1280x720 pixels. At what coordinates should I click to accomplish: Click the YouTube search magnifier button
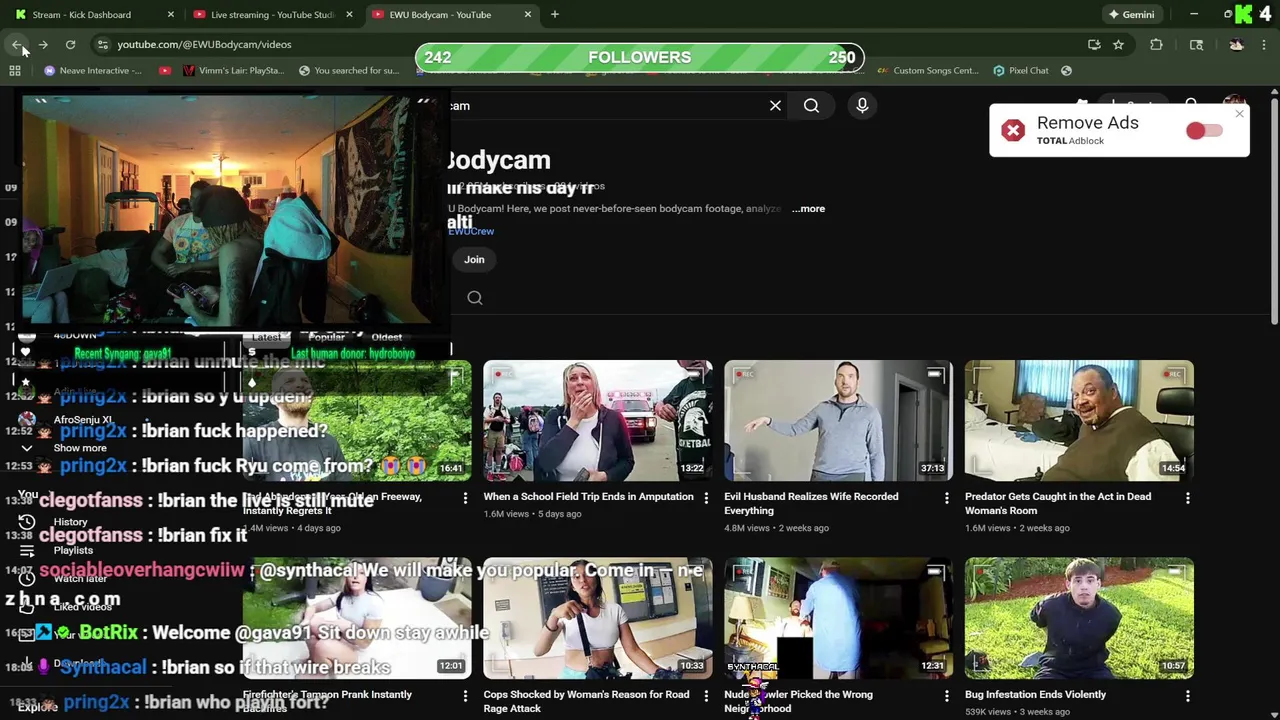point(811,105)
